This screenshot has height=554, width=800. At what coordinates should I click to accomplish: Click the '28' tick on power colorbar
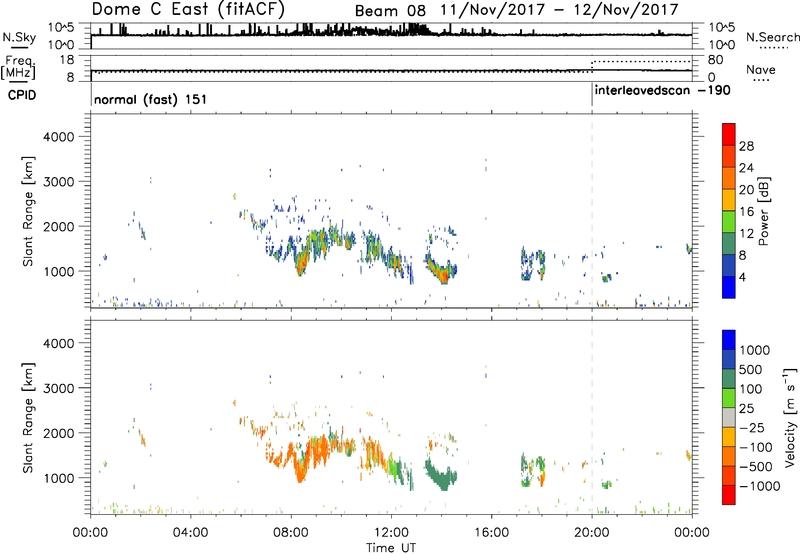pos(746,146)
